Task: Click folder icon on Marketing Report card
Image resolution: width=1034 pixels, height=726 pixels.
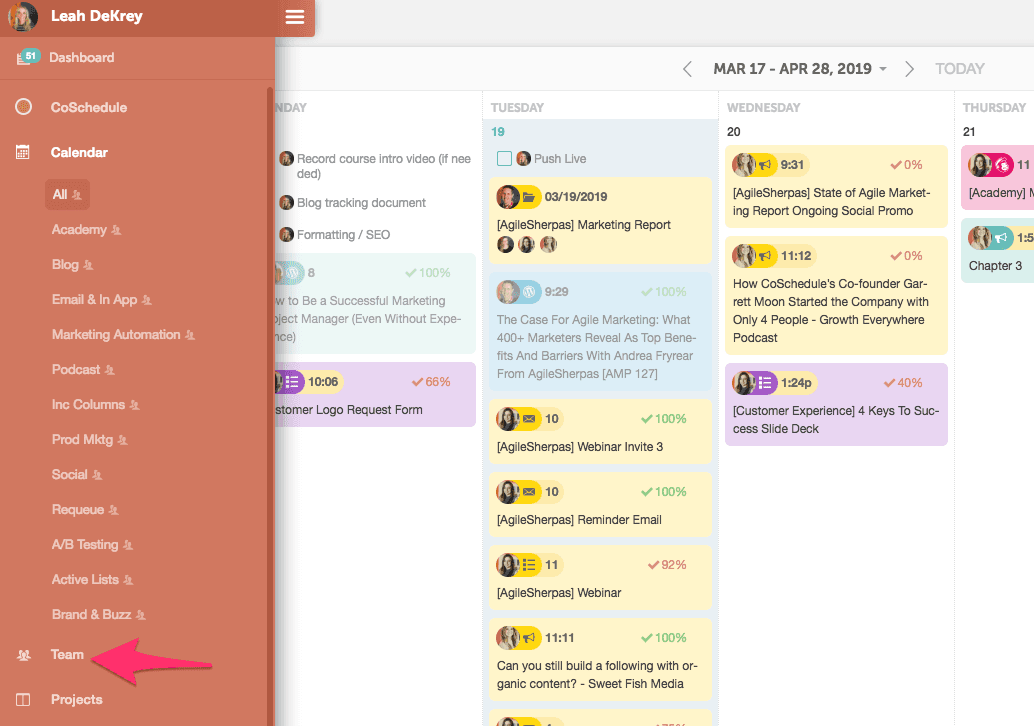Action: click(x=529, y=197)
